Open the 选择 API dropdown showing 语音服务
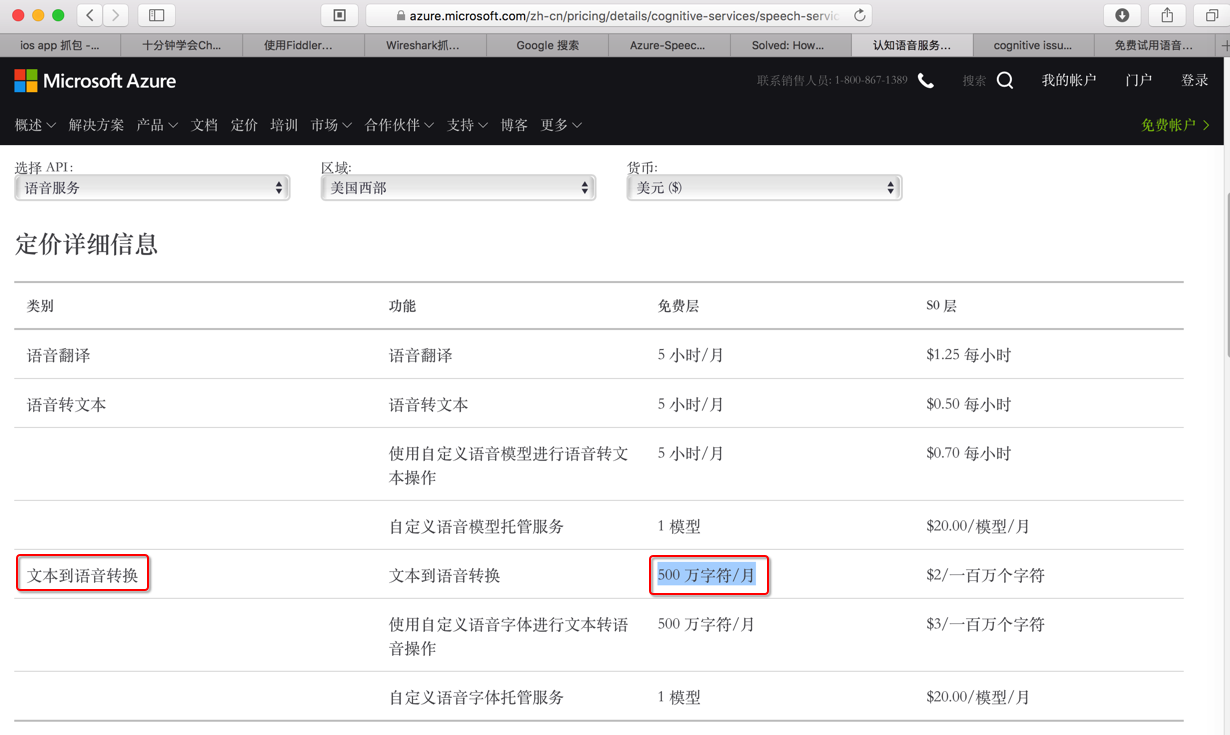This screenshot has width=1230, height=735. (x=152, y=188)
